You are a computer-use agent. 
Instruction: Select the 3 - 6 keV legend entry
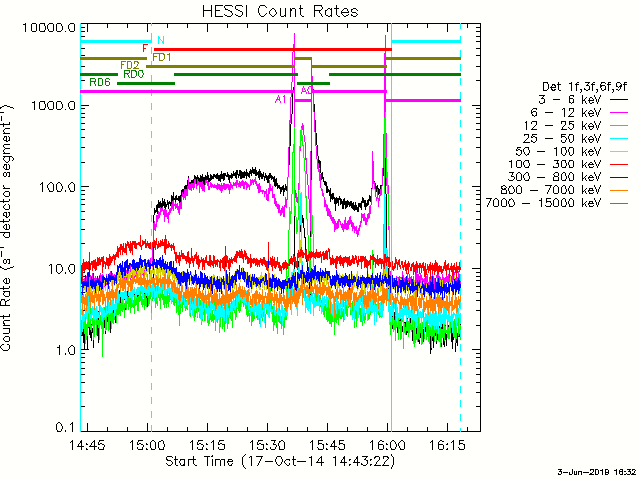coord(569,99)
